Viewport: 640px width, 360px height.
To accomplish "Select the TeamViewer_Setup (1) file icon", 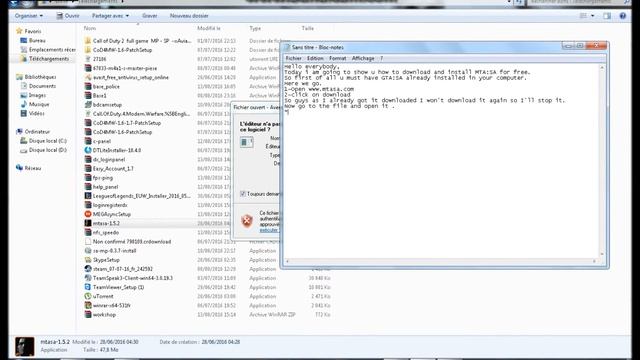I will 88,287.
